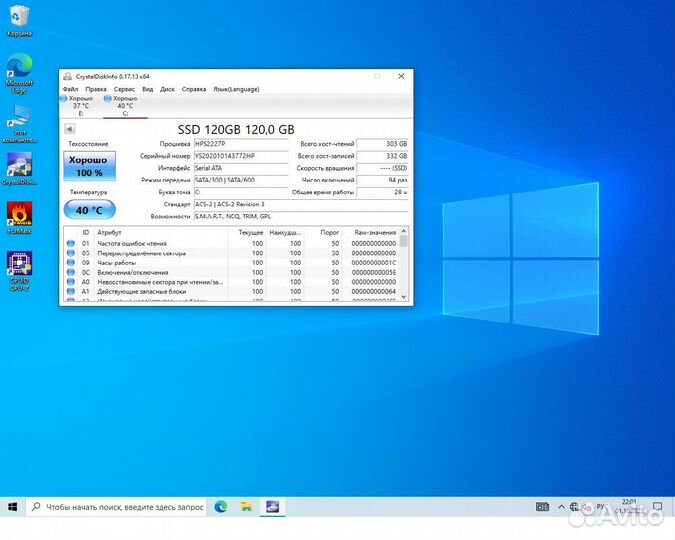
Task: Click the status circle for attribute 09
Action: pos(71,263)
